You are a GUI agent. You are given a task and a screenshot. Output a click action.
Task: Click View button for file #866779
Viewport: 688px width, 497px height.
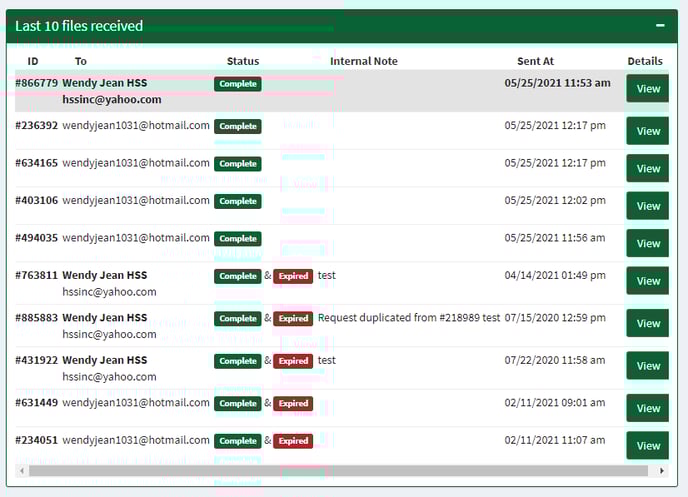pos(648,89)
